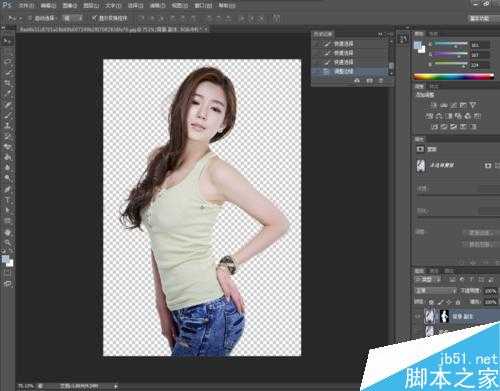Toggle lock image pixels in Layers panel

[440, 302]
